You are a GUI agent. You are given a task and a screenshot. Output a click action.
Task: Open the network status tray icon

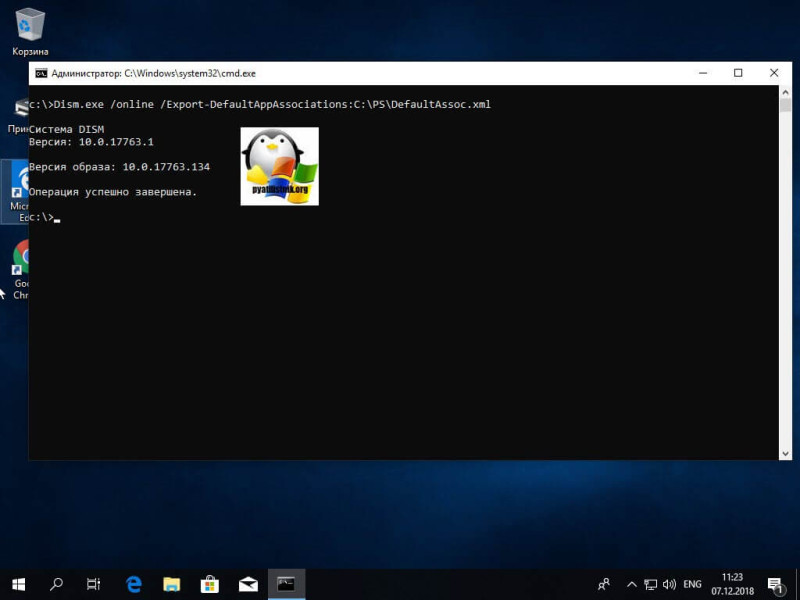coord(651,584)
